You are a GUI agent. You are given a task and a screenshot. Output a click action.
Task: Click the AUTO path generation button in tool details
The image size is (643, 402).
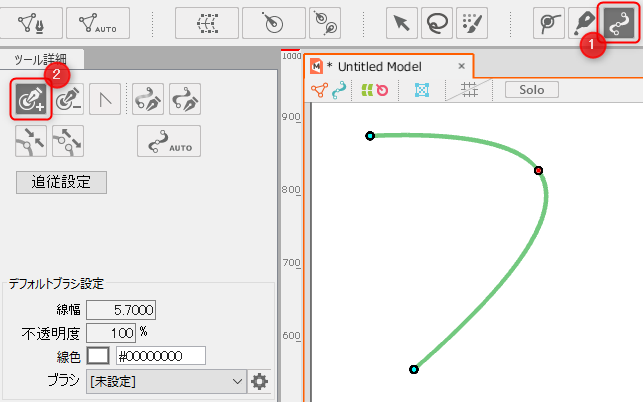169,141
